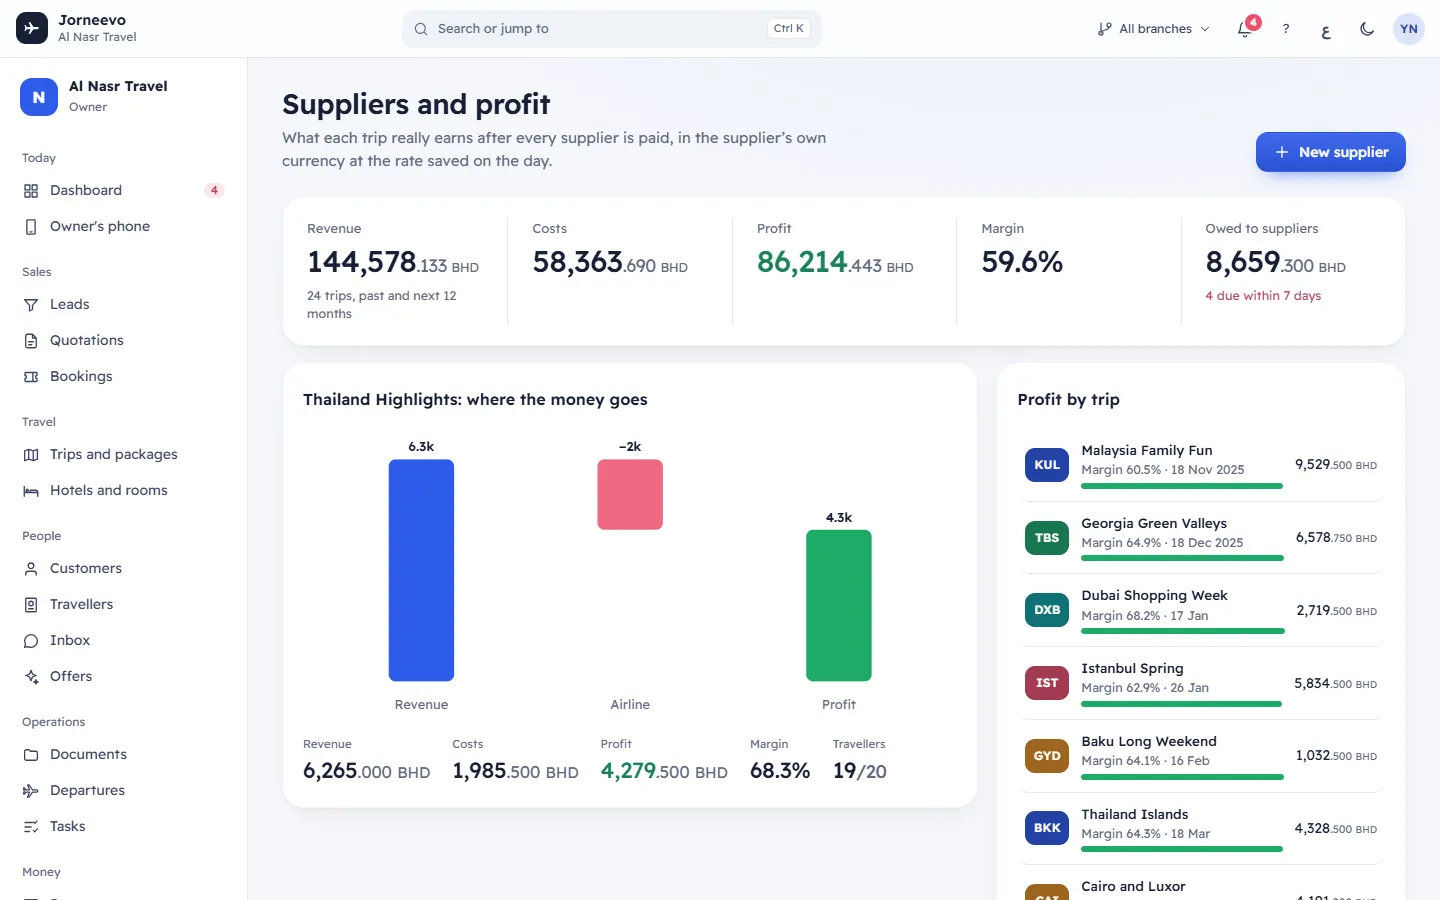The height and width of the screenshot is (900, 1440).
Task: Click the Documents folder icon
Action: point(31,755)
